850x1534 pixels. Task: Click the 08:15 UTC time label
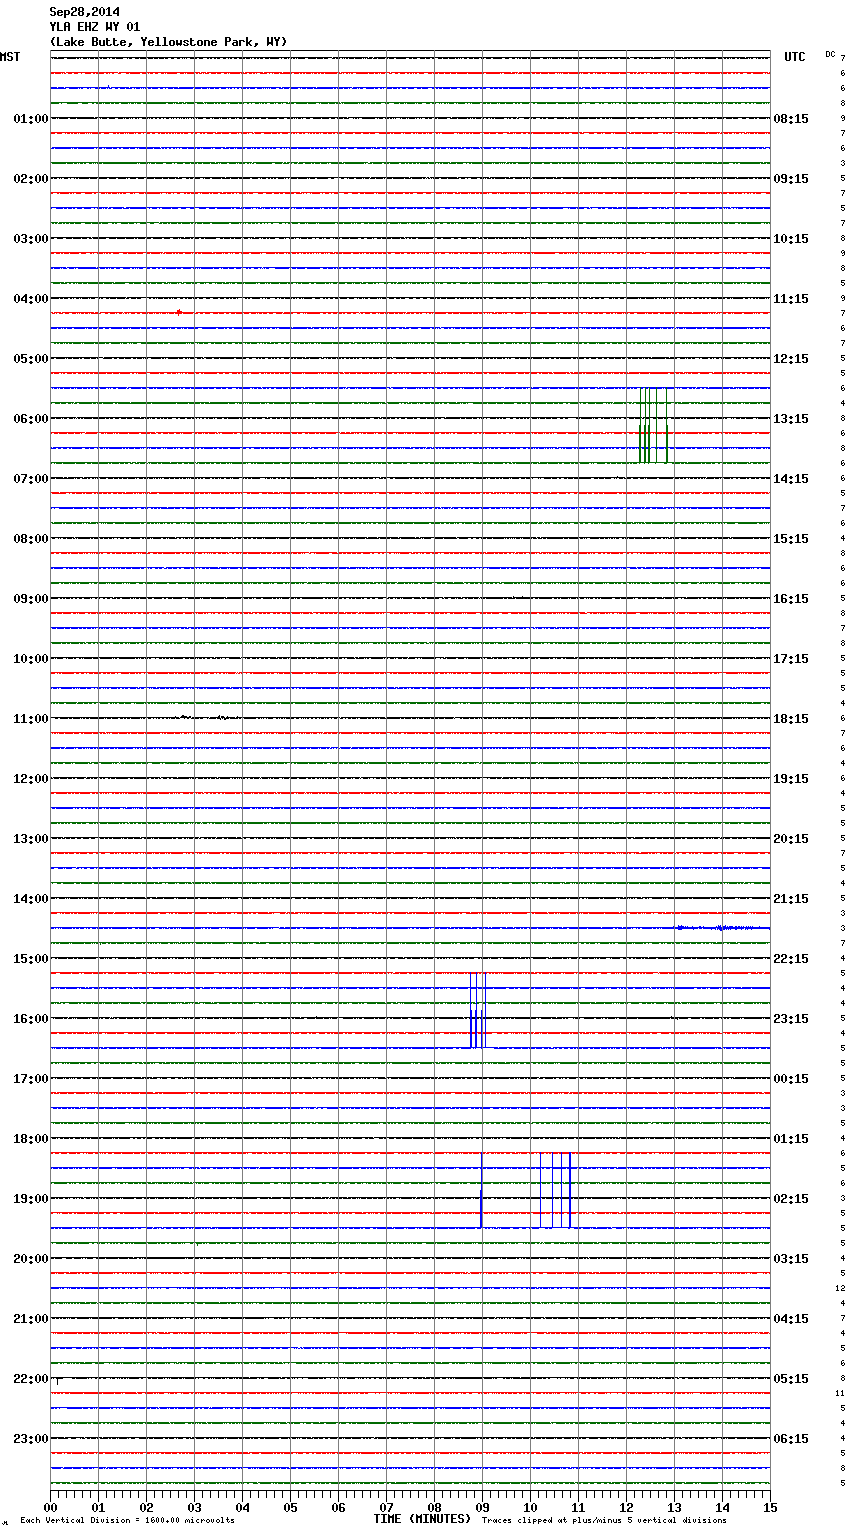(791, 119)
